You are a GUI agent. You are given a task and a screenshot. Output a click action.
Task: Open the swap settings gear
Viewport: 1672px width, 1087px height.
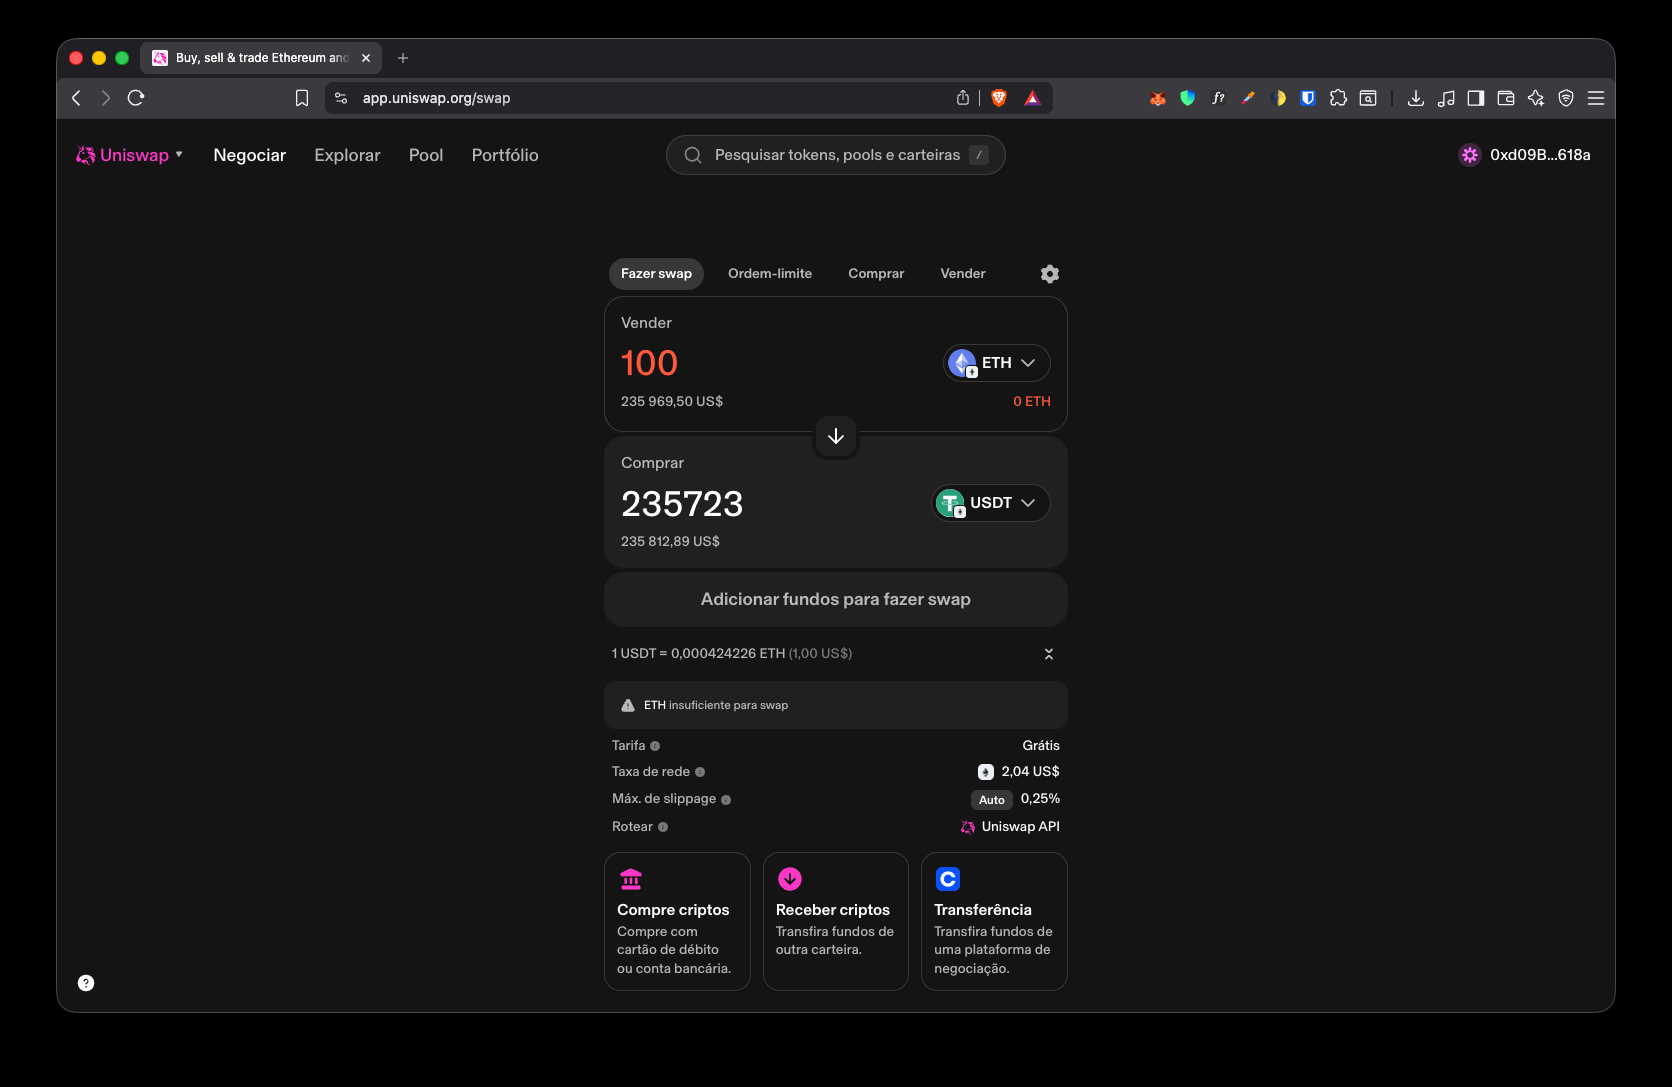click(1049, 274)
